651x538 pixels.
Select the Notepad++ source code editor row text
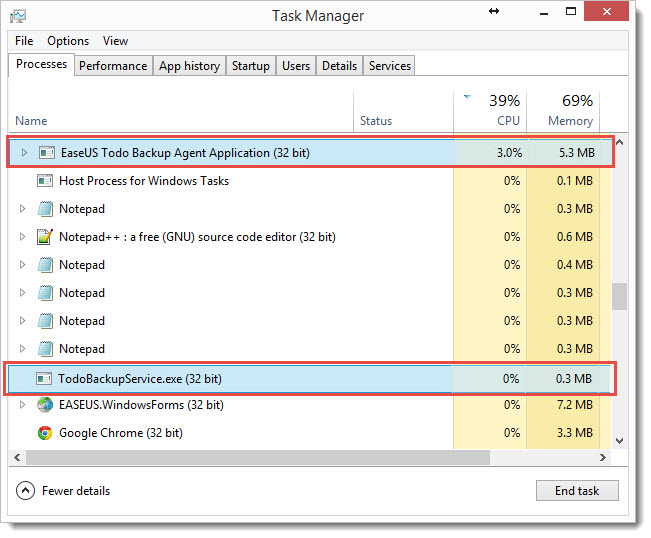click(x=197, y=237)
